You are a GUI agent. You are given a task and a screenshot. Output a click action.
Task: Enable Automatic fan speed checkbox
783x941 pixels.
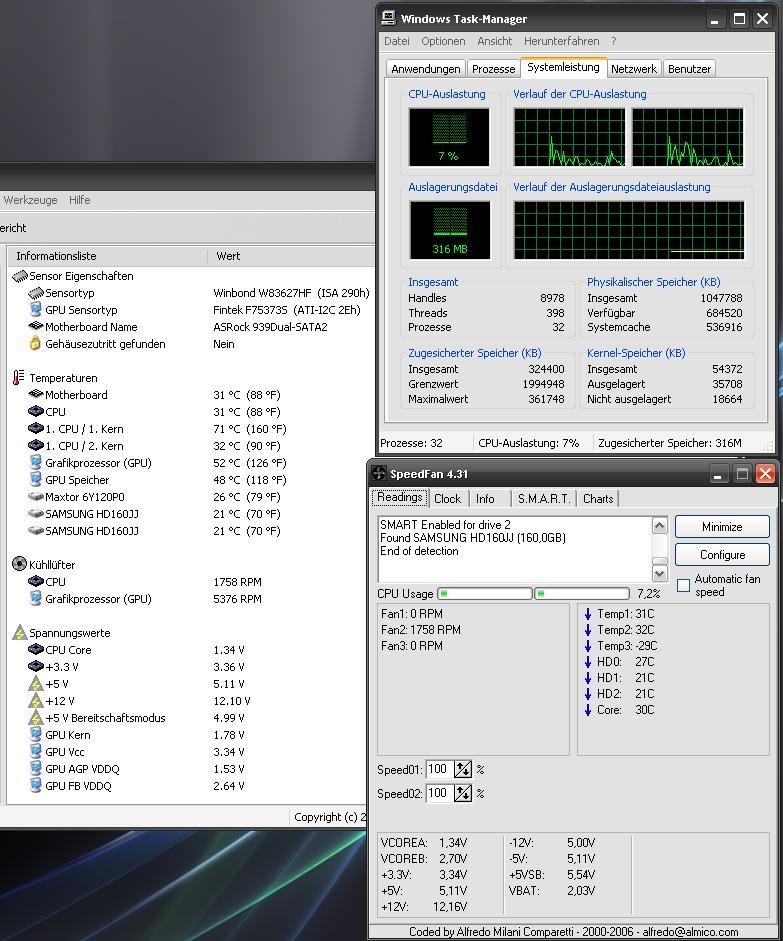[683, 586]
